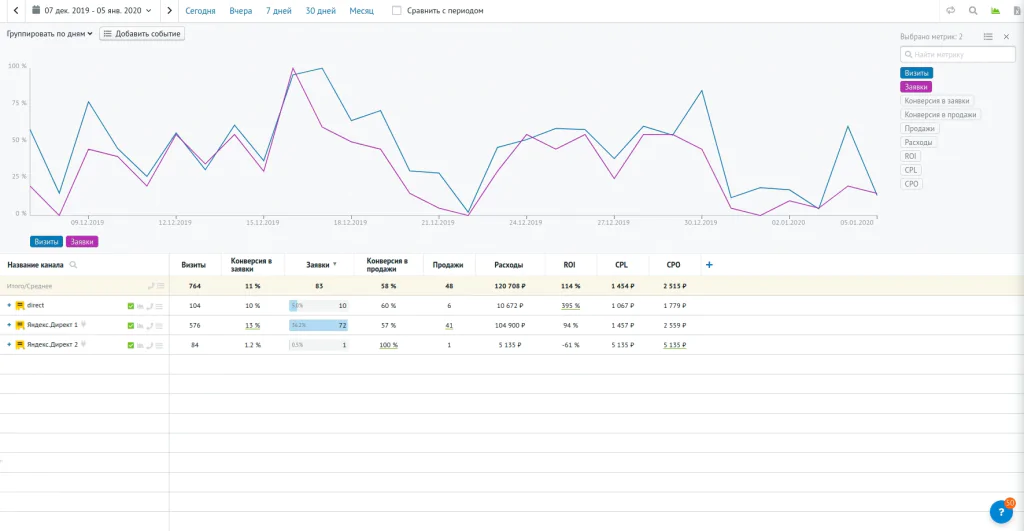Click the sort arrow on the Заявки column

click(x=335, y=265)
